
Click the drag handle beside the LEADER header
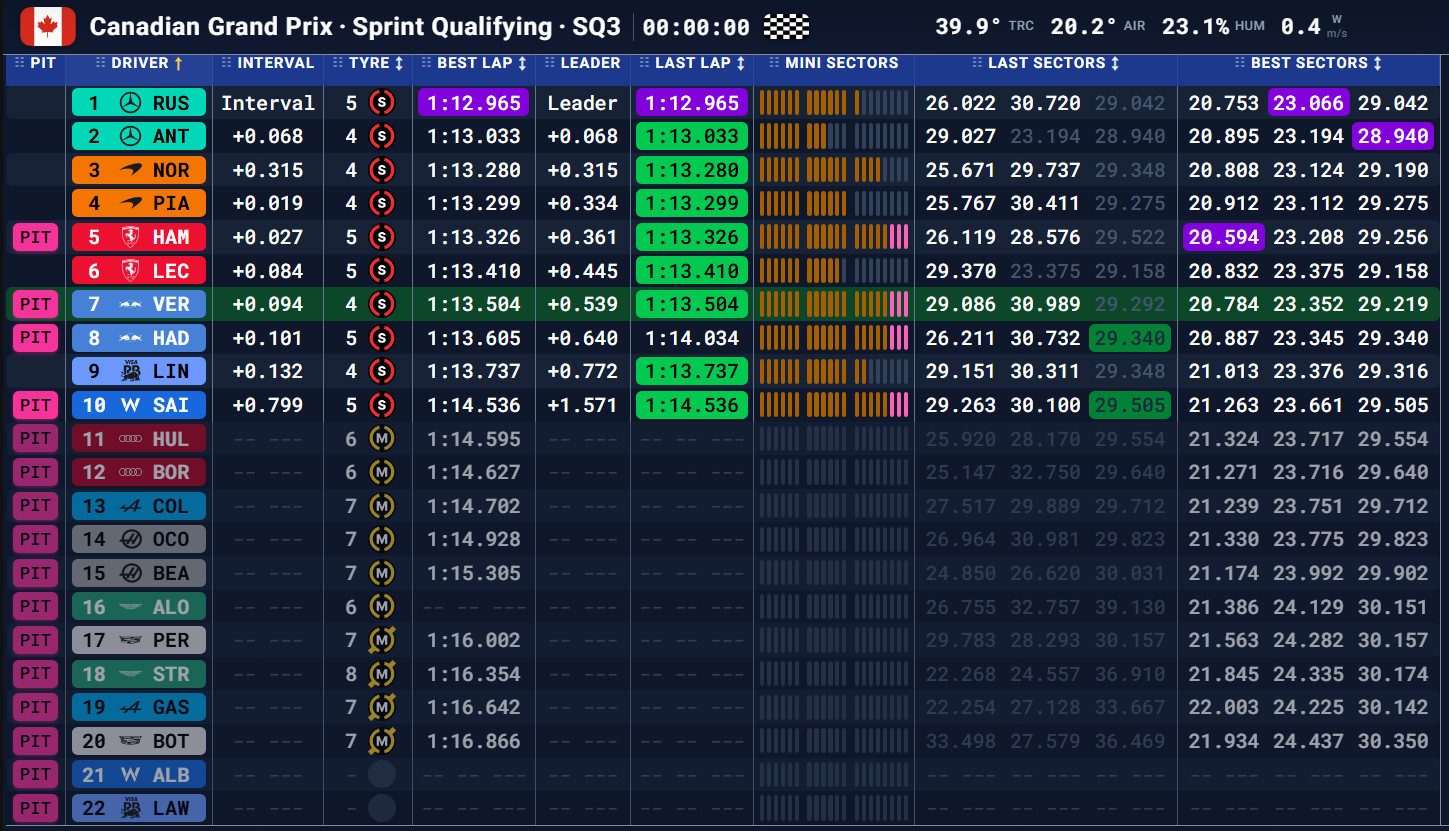tap(550, 63)
